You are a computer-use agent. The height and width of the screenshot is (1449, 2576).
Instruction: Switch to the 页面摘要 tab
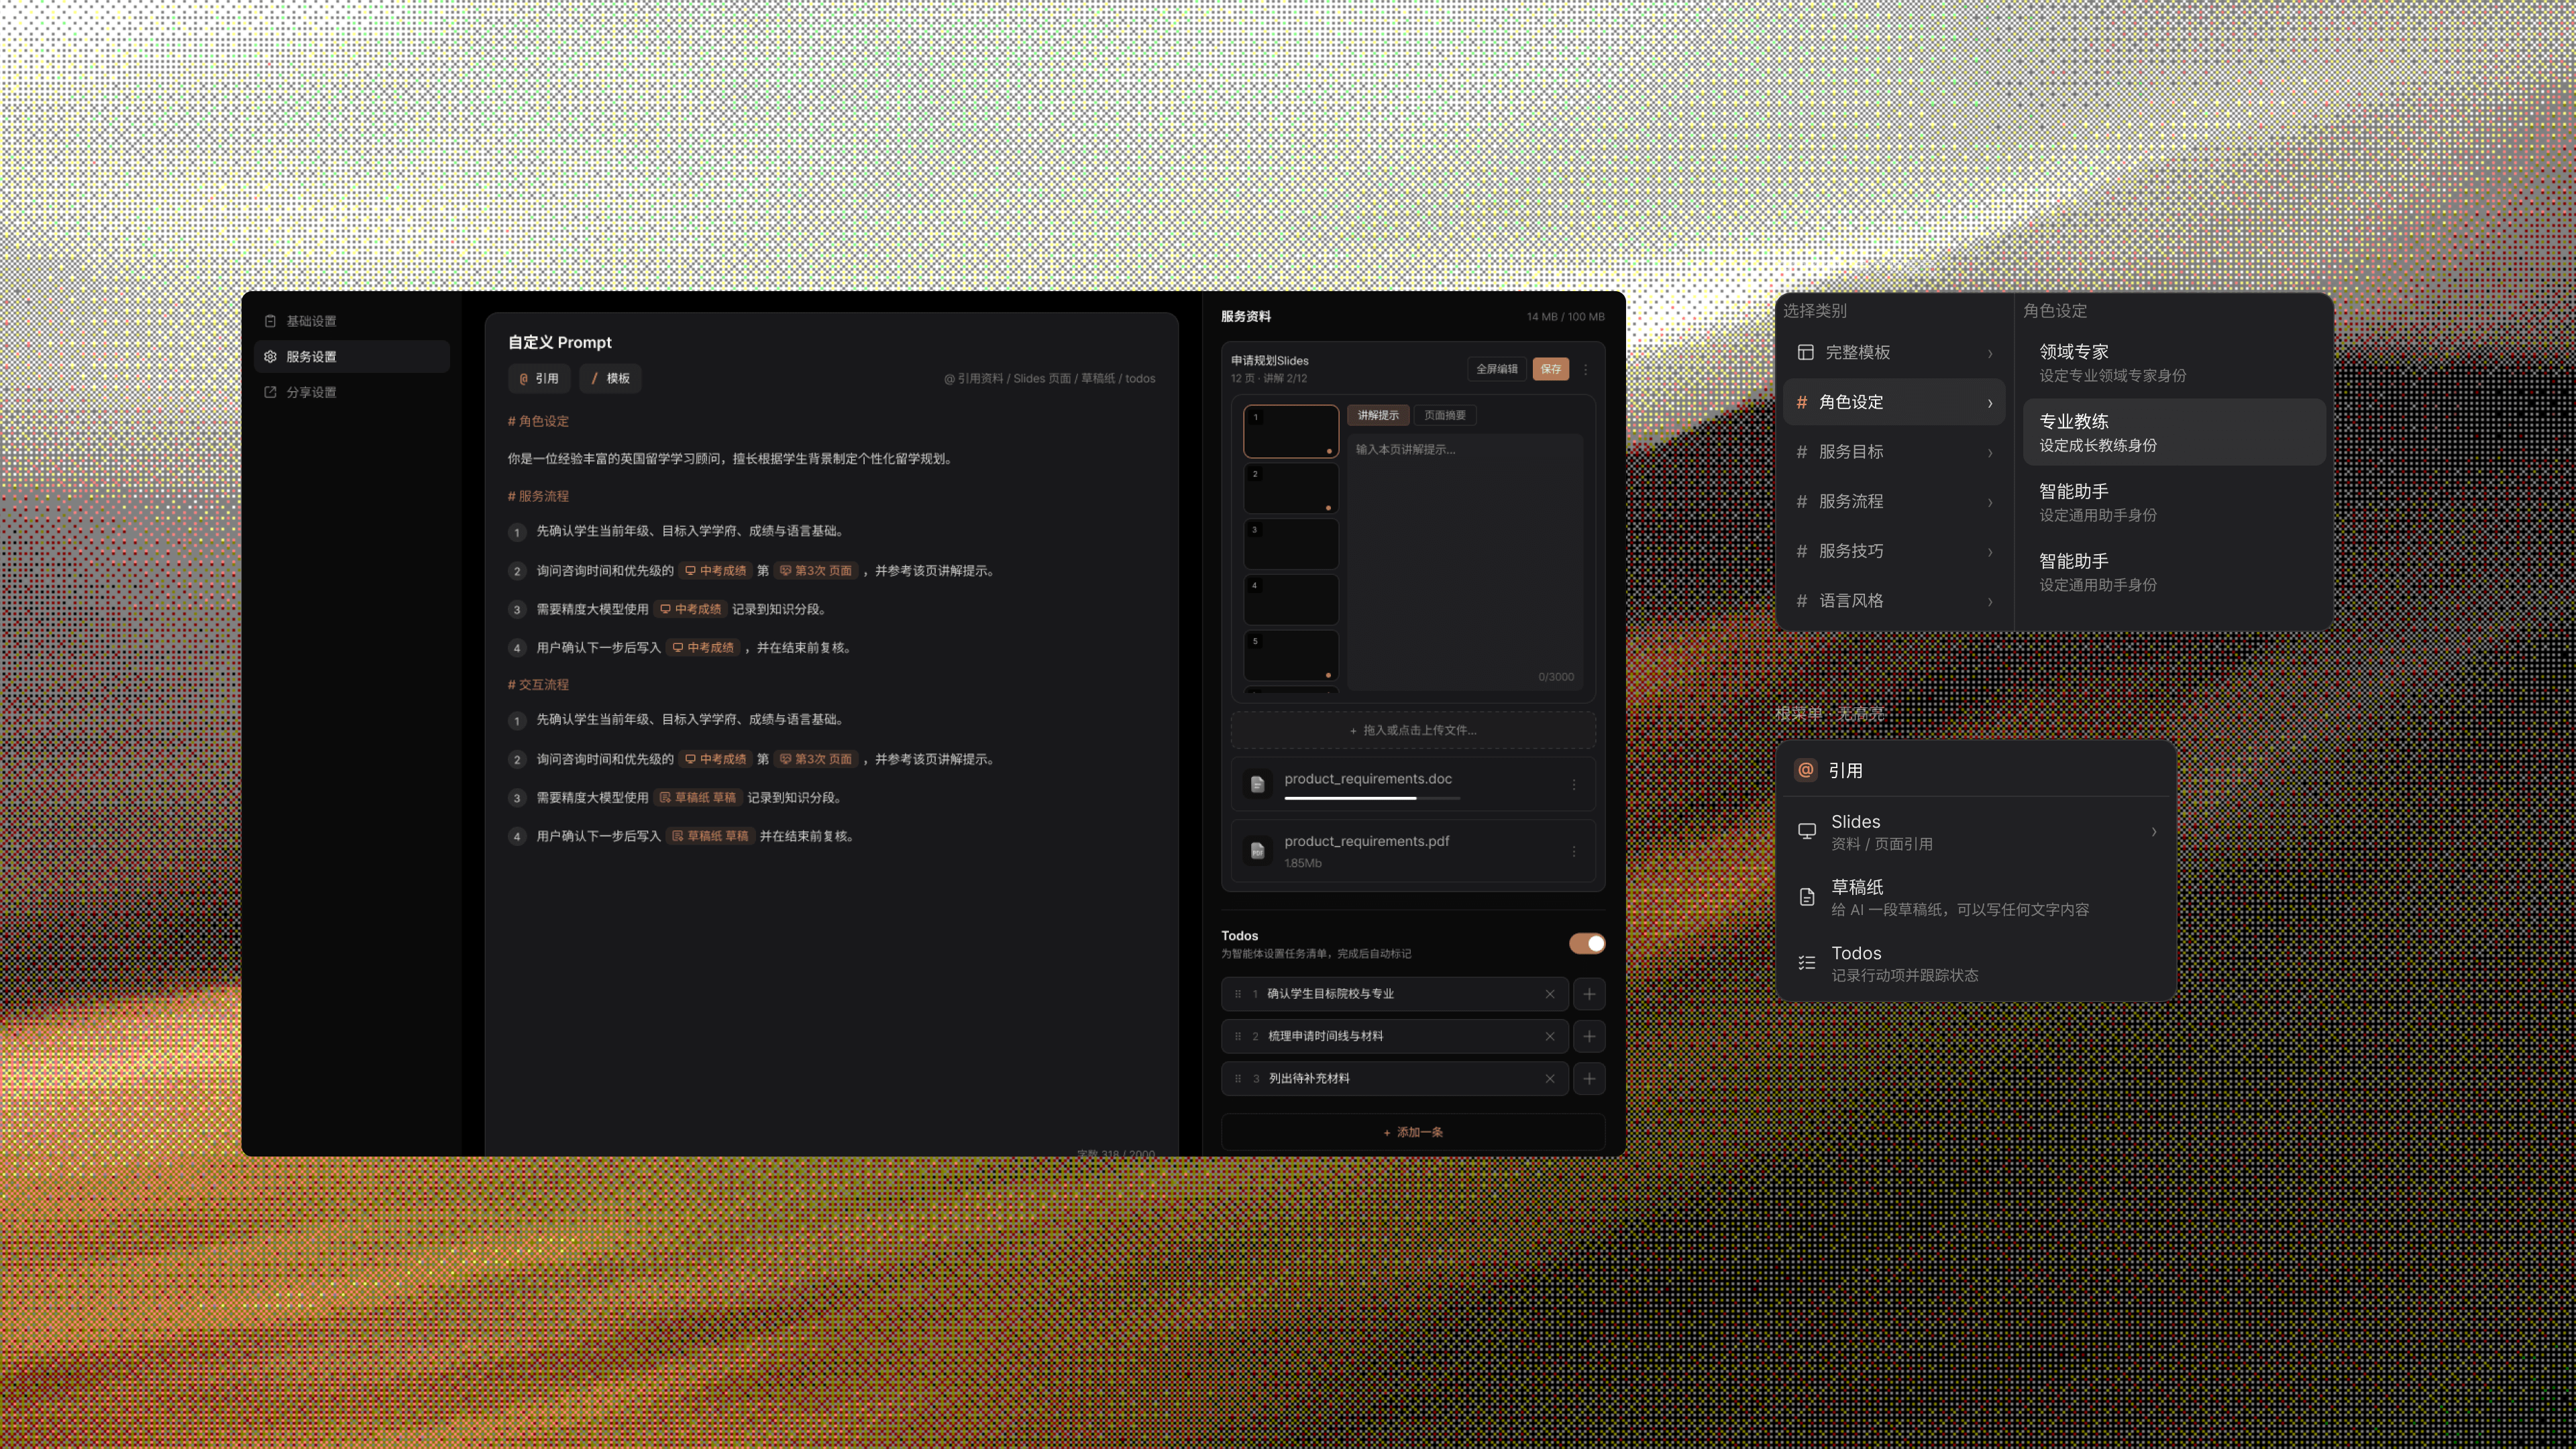point(1445,415)
